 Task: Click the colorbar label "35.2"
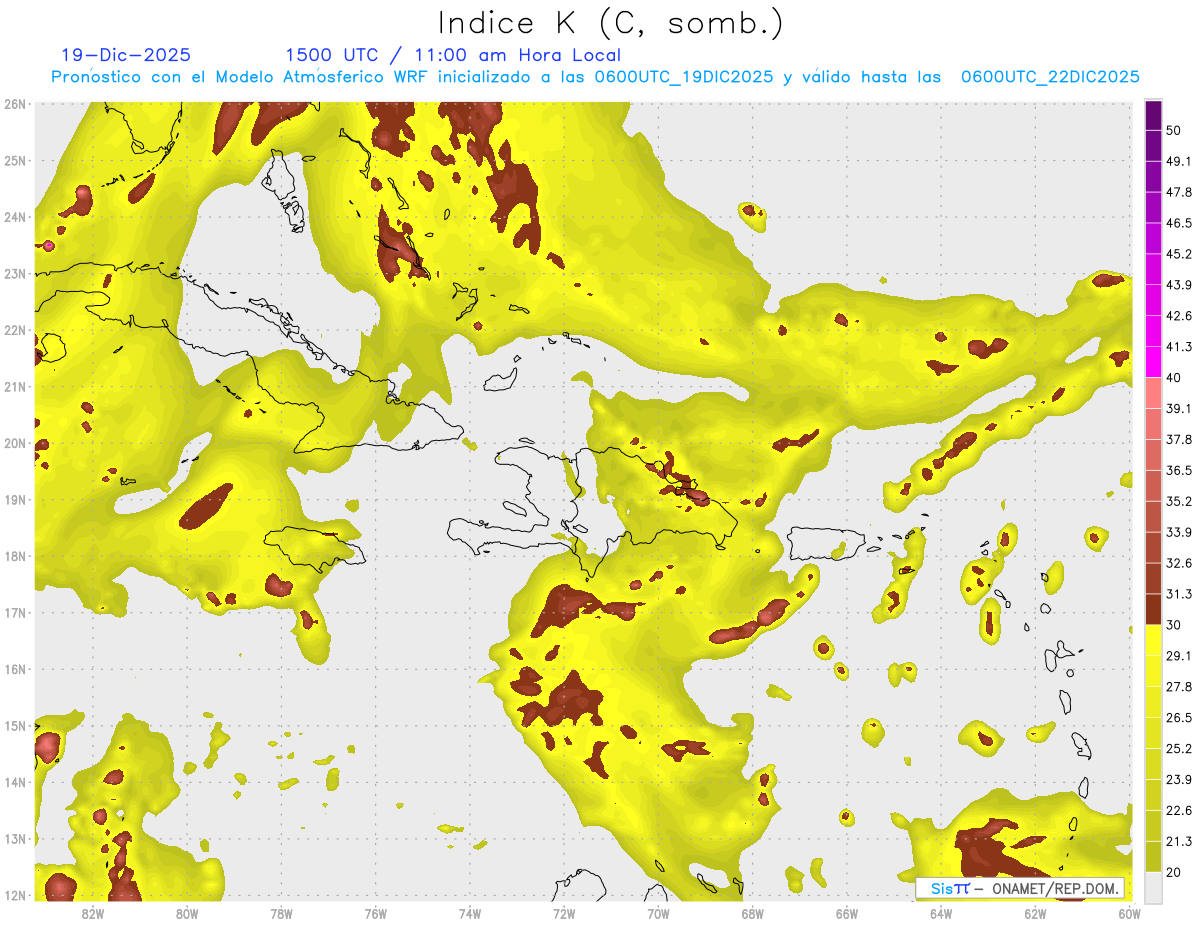(1179, 501)
